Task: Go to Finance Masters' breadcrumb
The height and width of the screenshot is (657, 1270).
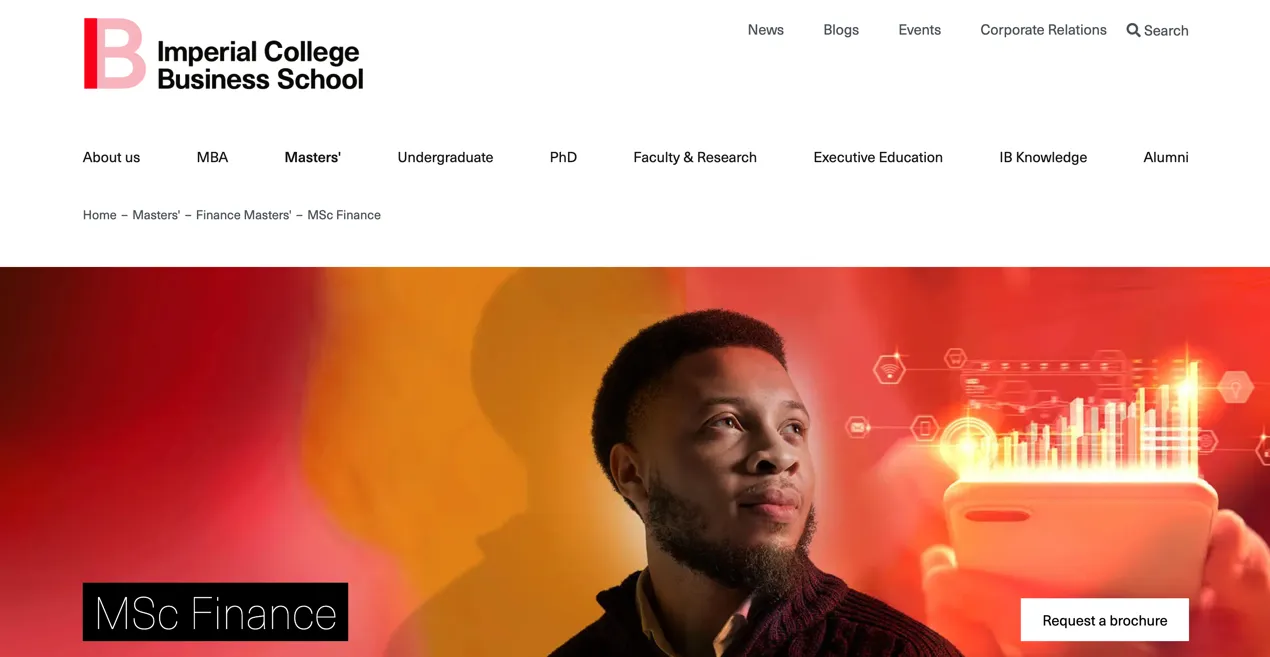Action: coord(243,215)
